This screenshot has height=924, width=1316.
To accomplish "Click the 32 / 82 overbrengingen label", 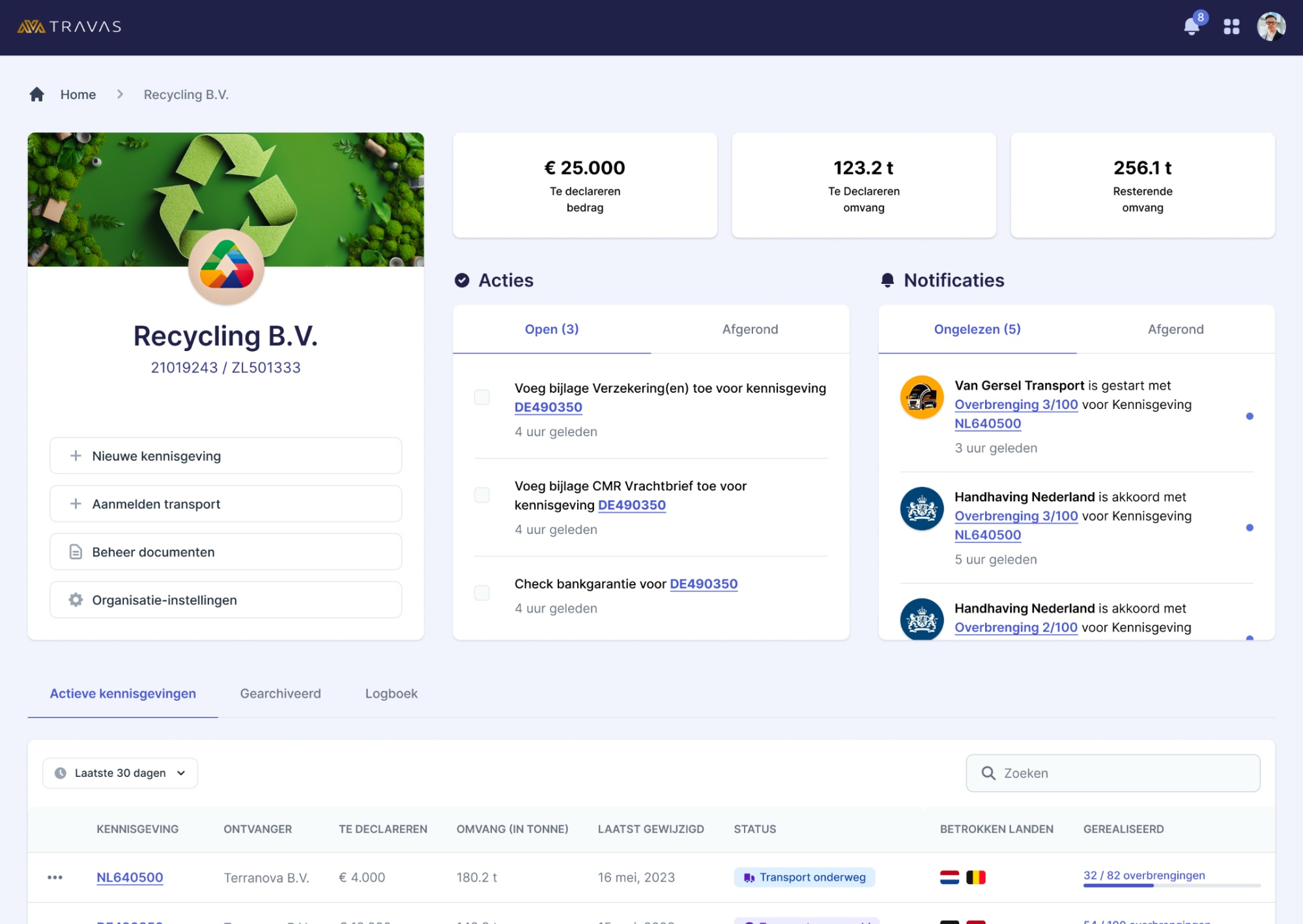I will tap(1156, 883).
